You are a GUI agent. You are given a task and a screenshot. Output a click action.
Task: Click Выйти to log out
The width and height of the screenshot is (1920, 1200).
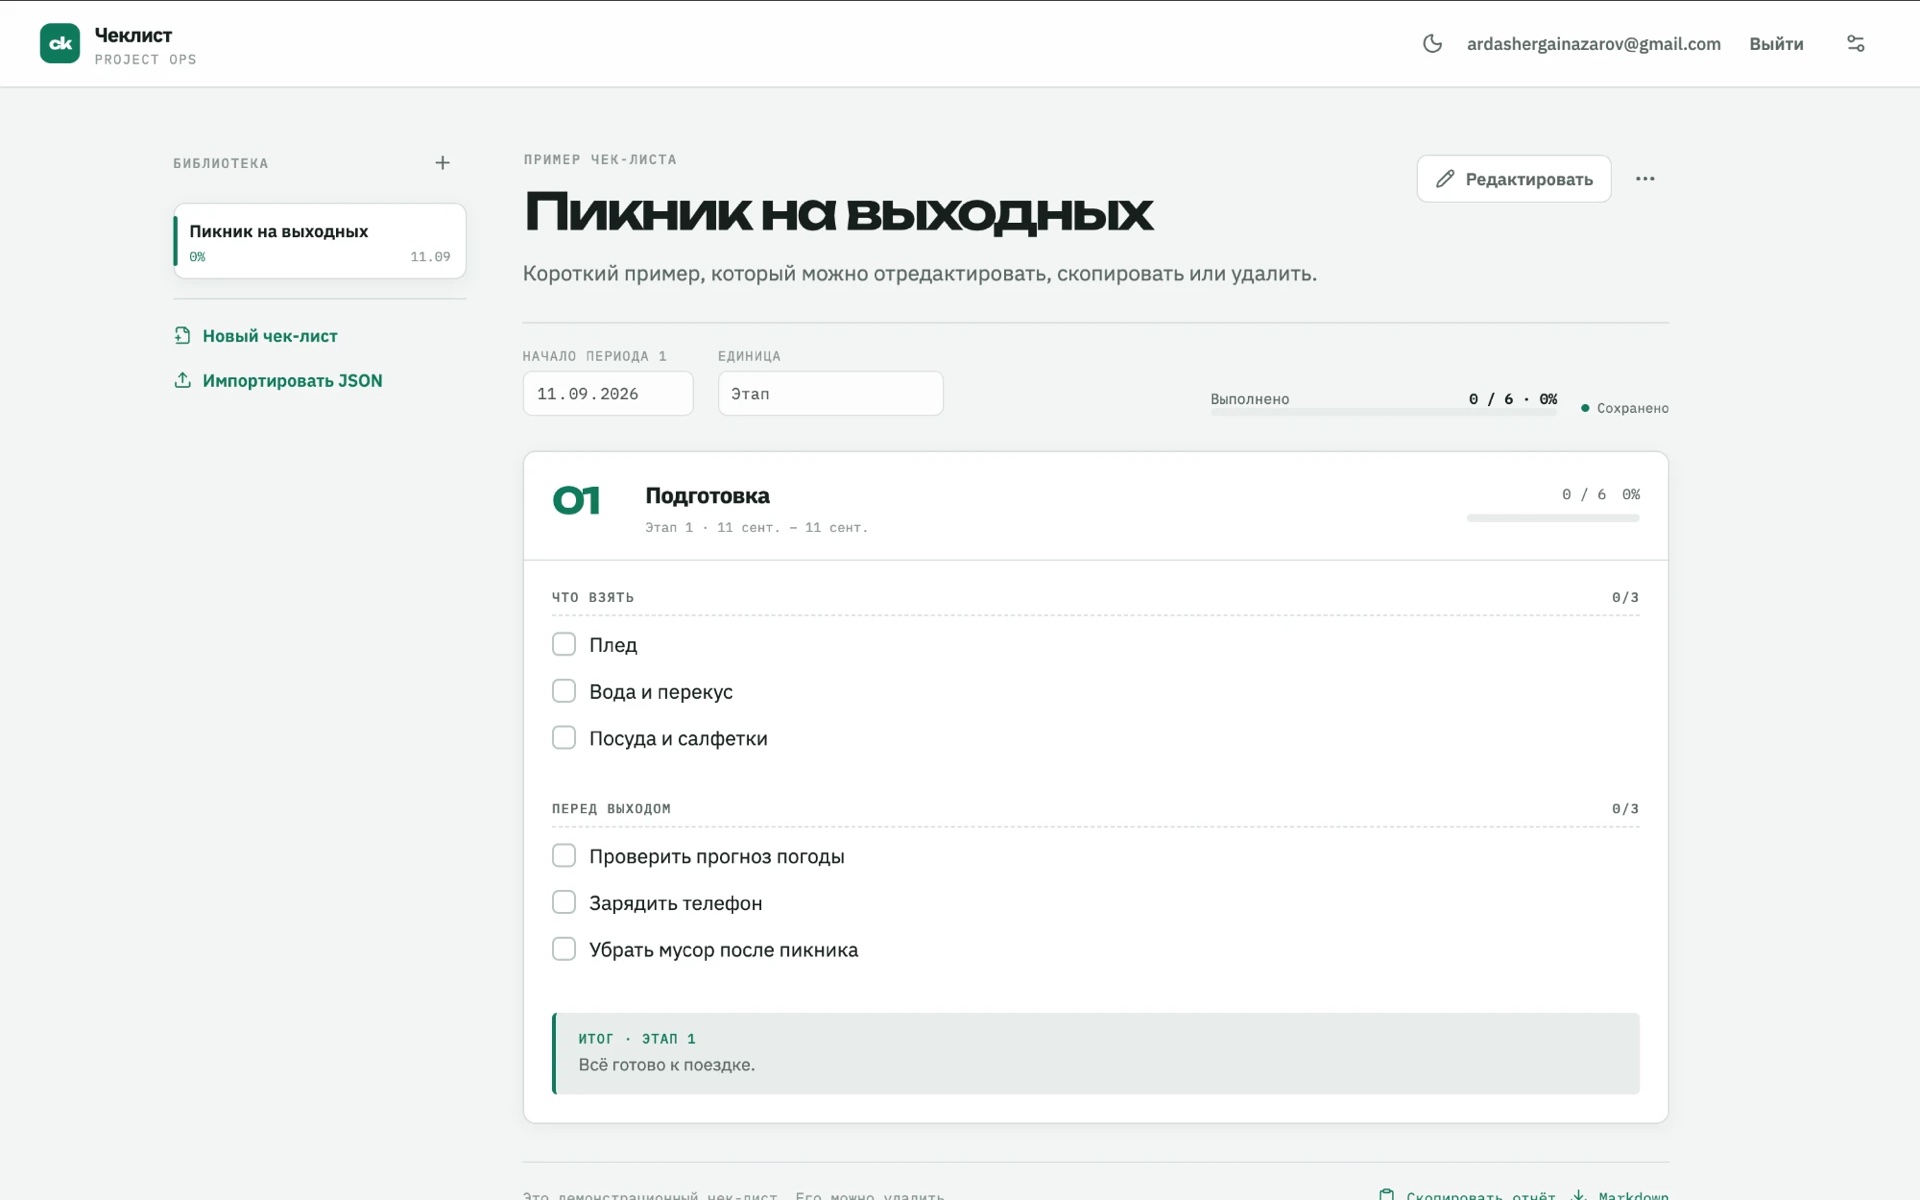[1776, 44]
